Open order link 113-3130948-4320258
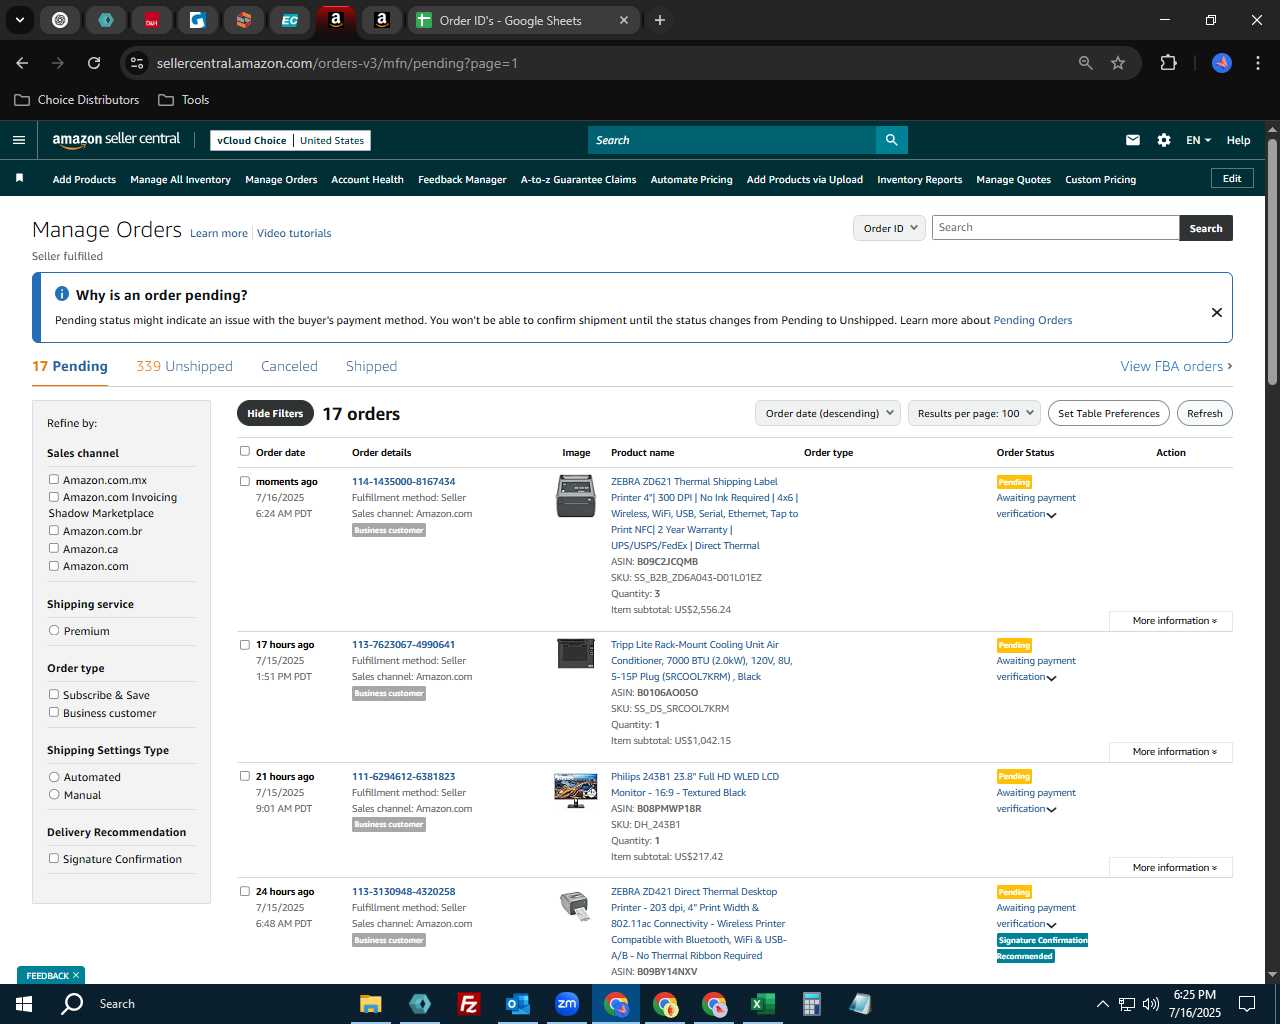 (x=403, y=891)
